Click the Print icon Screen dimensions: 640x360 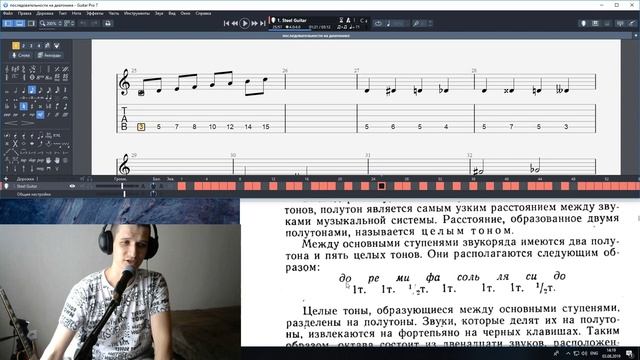point(108,23)
